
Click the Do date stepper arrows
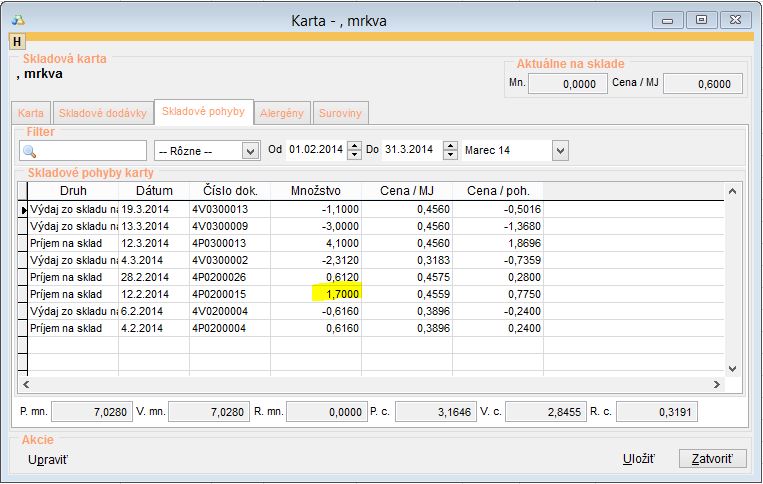tap(450, 151)
